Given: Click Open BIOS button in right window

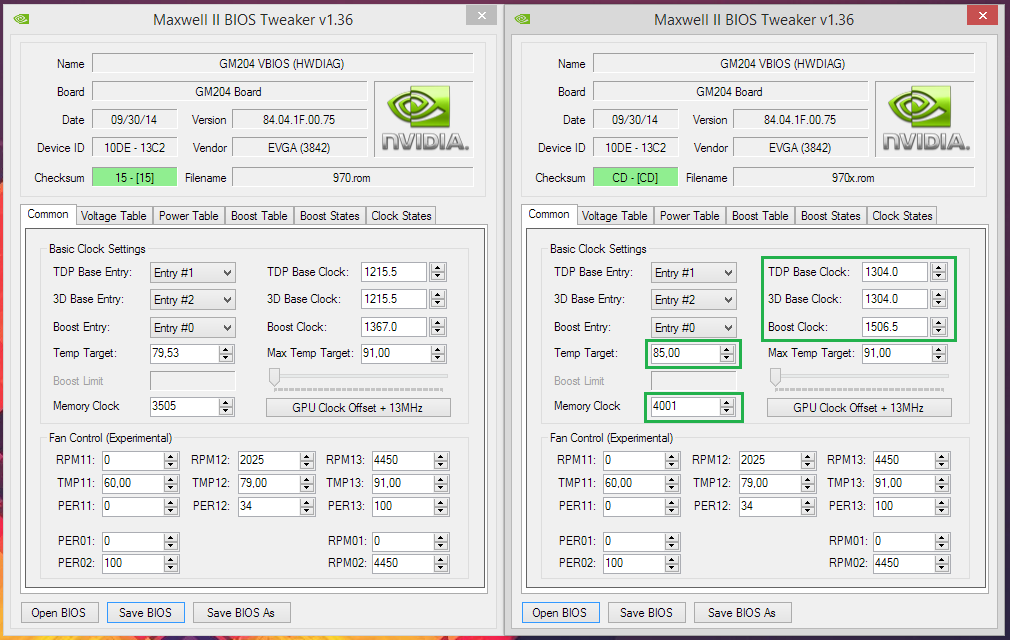Looking at the screenshot, I should pos(560,612).
